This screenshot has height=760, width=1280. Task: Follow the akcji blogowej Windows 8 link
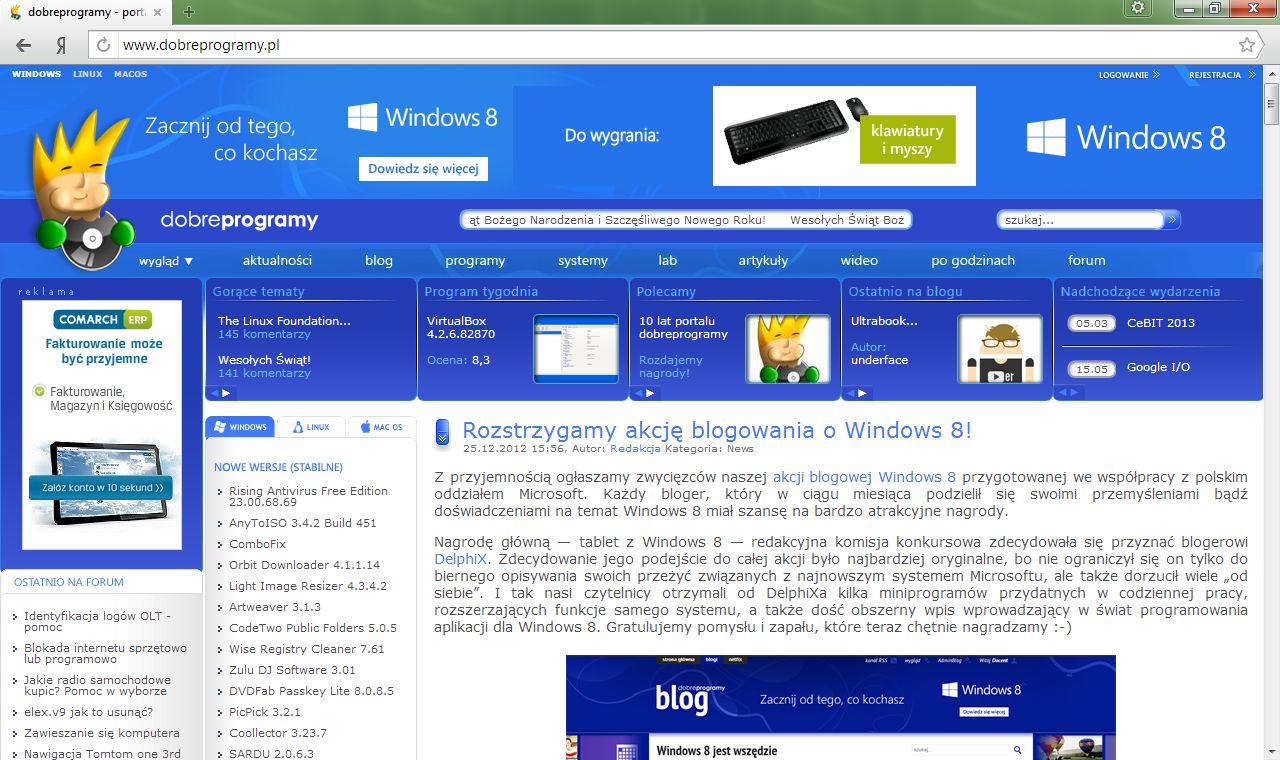click(864, 477)
